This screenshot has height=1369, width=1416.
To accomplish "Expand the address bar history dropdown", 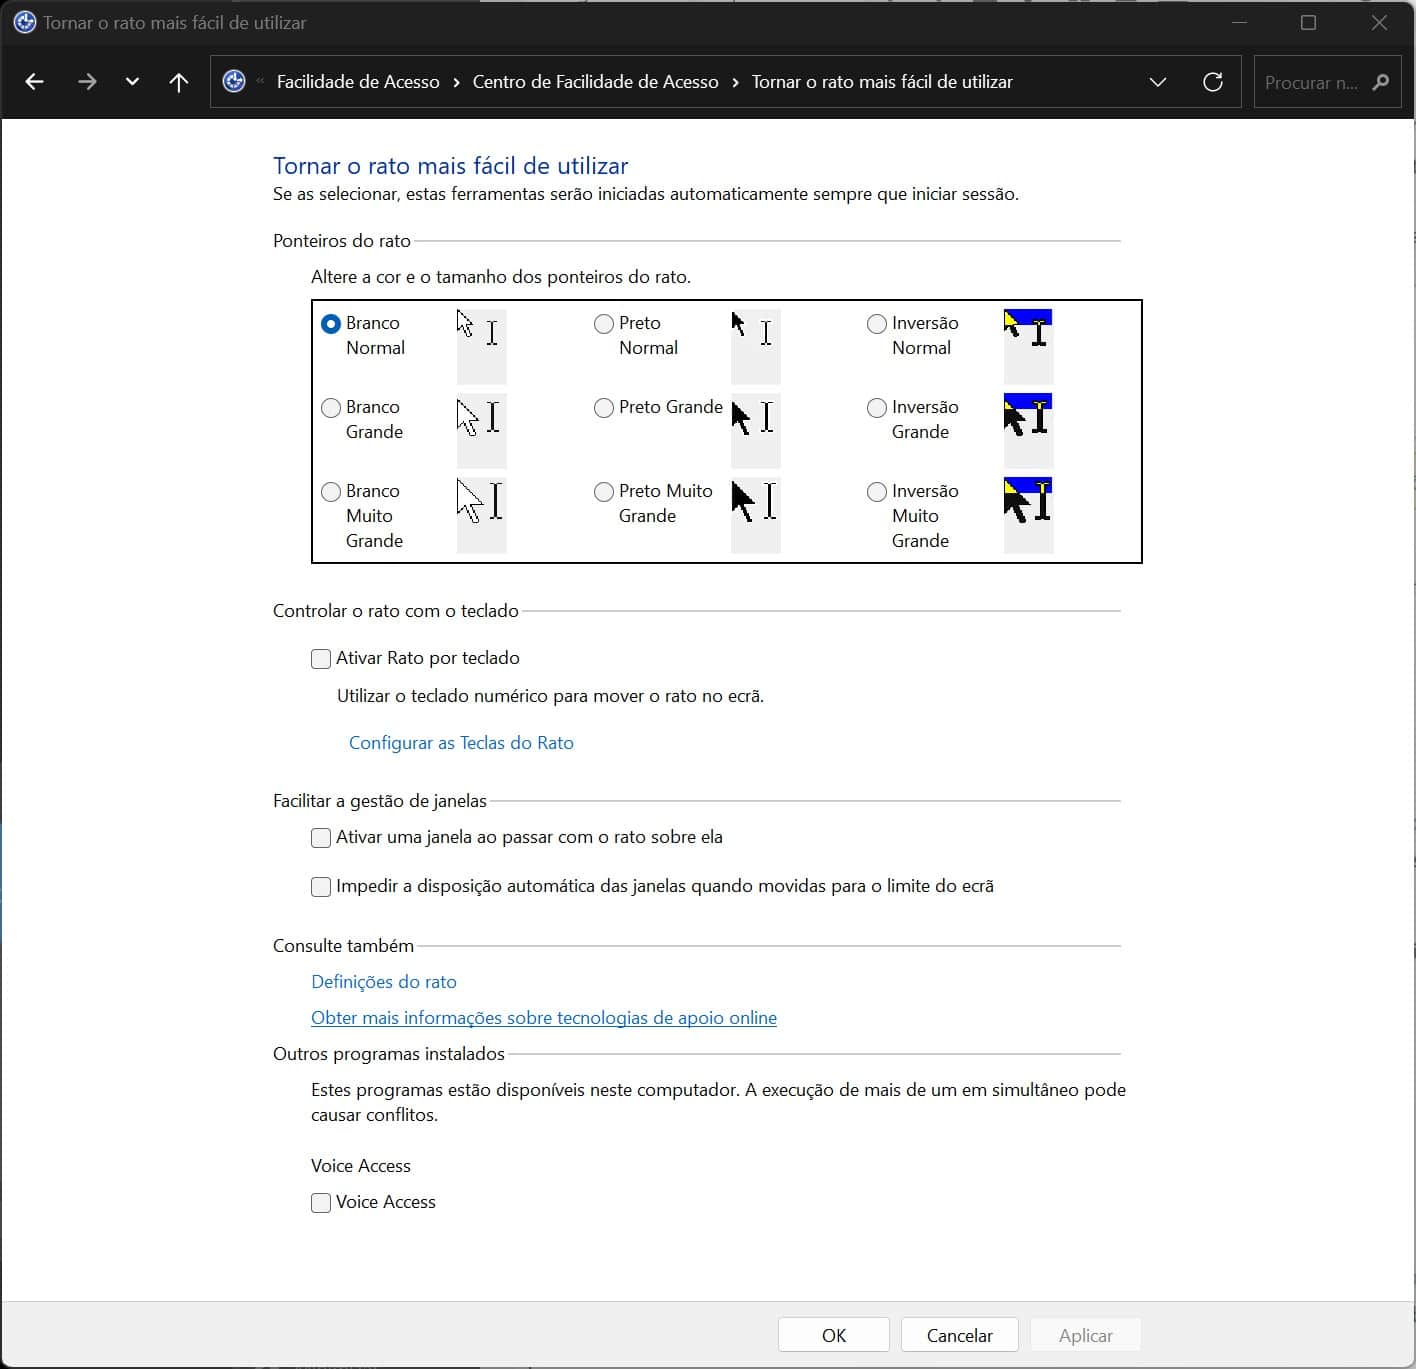I will (1157, 82).
